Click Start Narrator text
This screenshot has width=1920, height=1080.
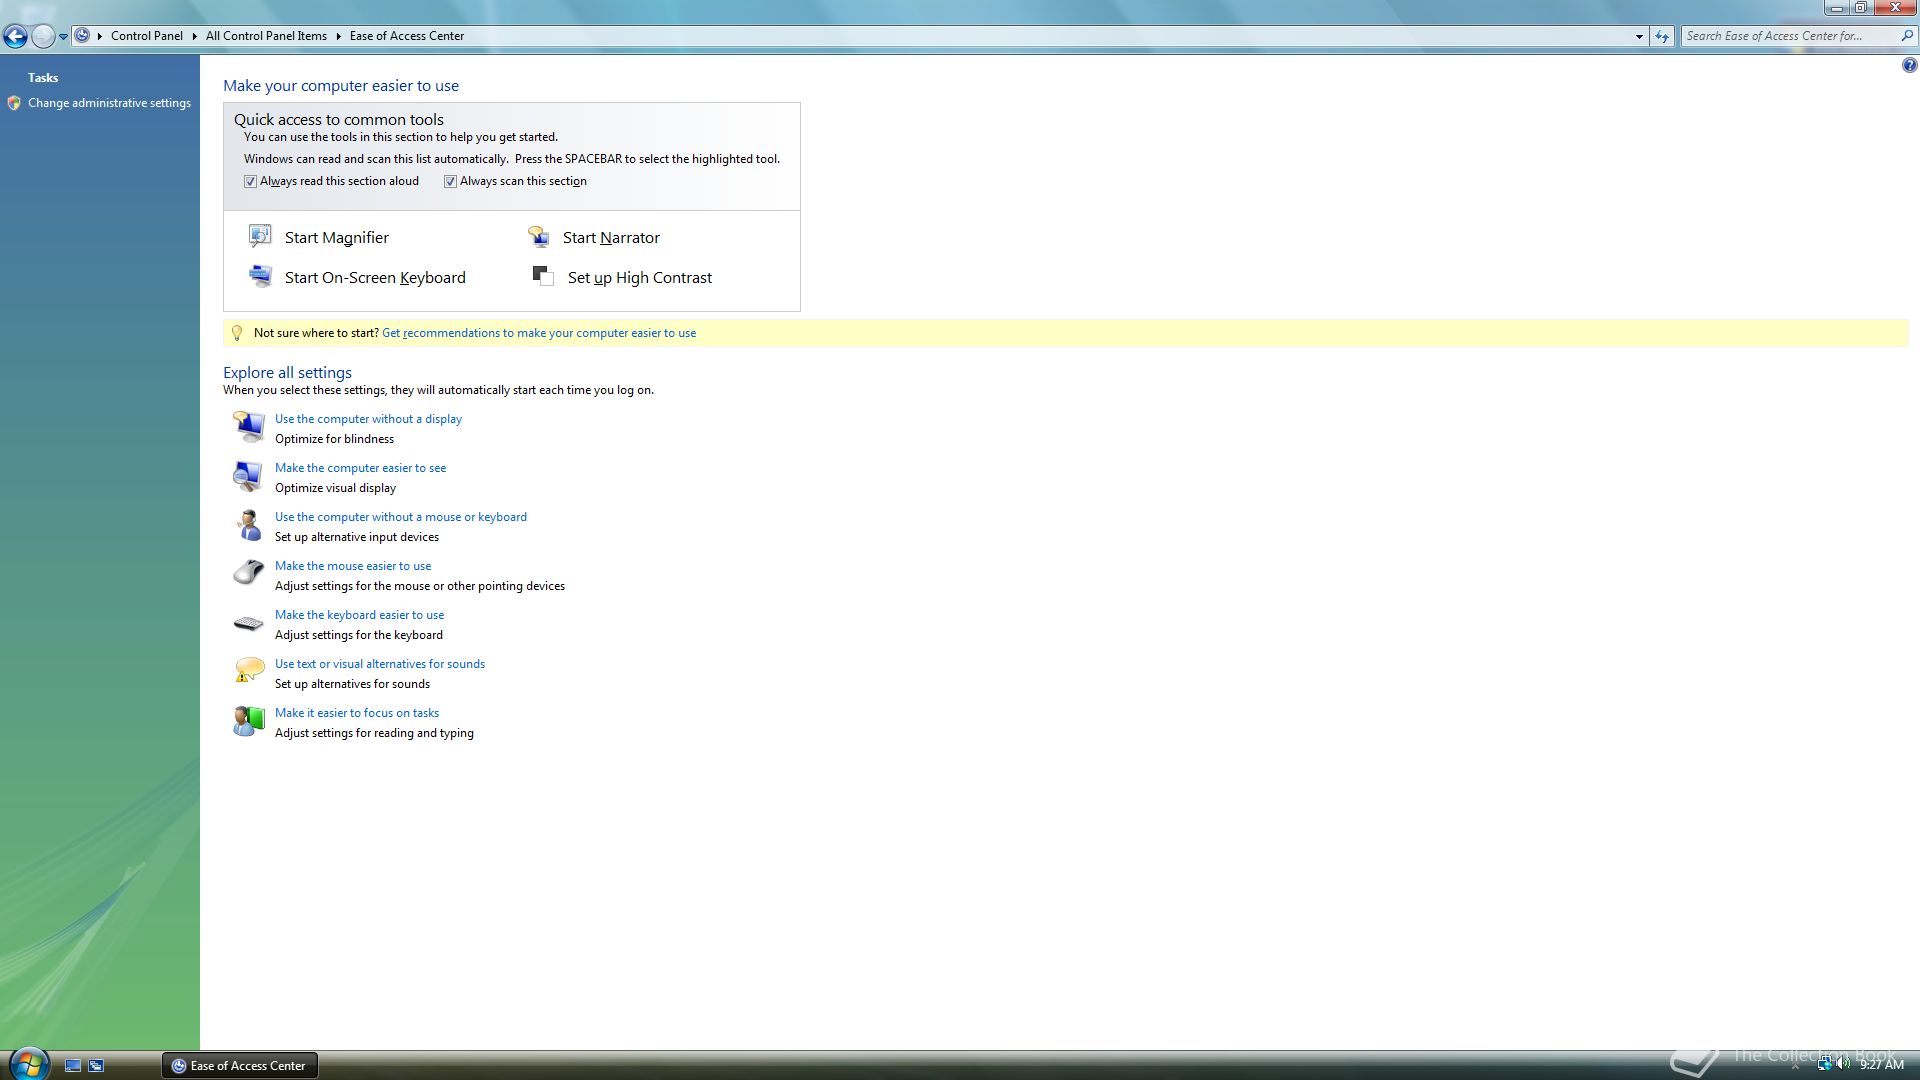pos(611,237)
